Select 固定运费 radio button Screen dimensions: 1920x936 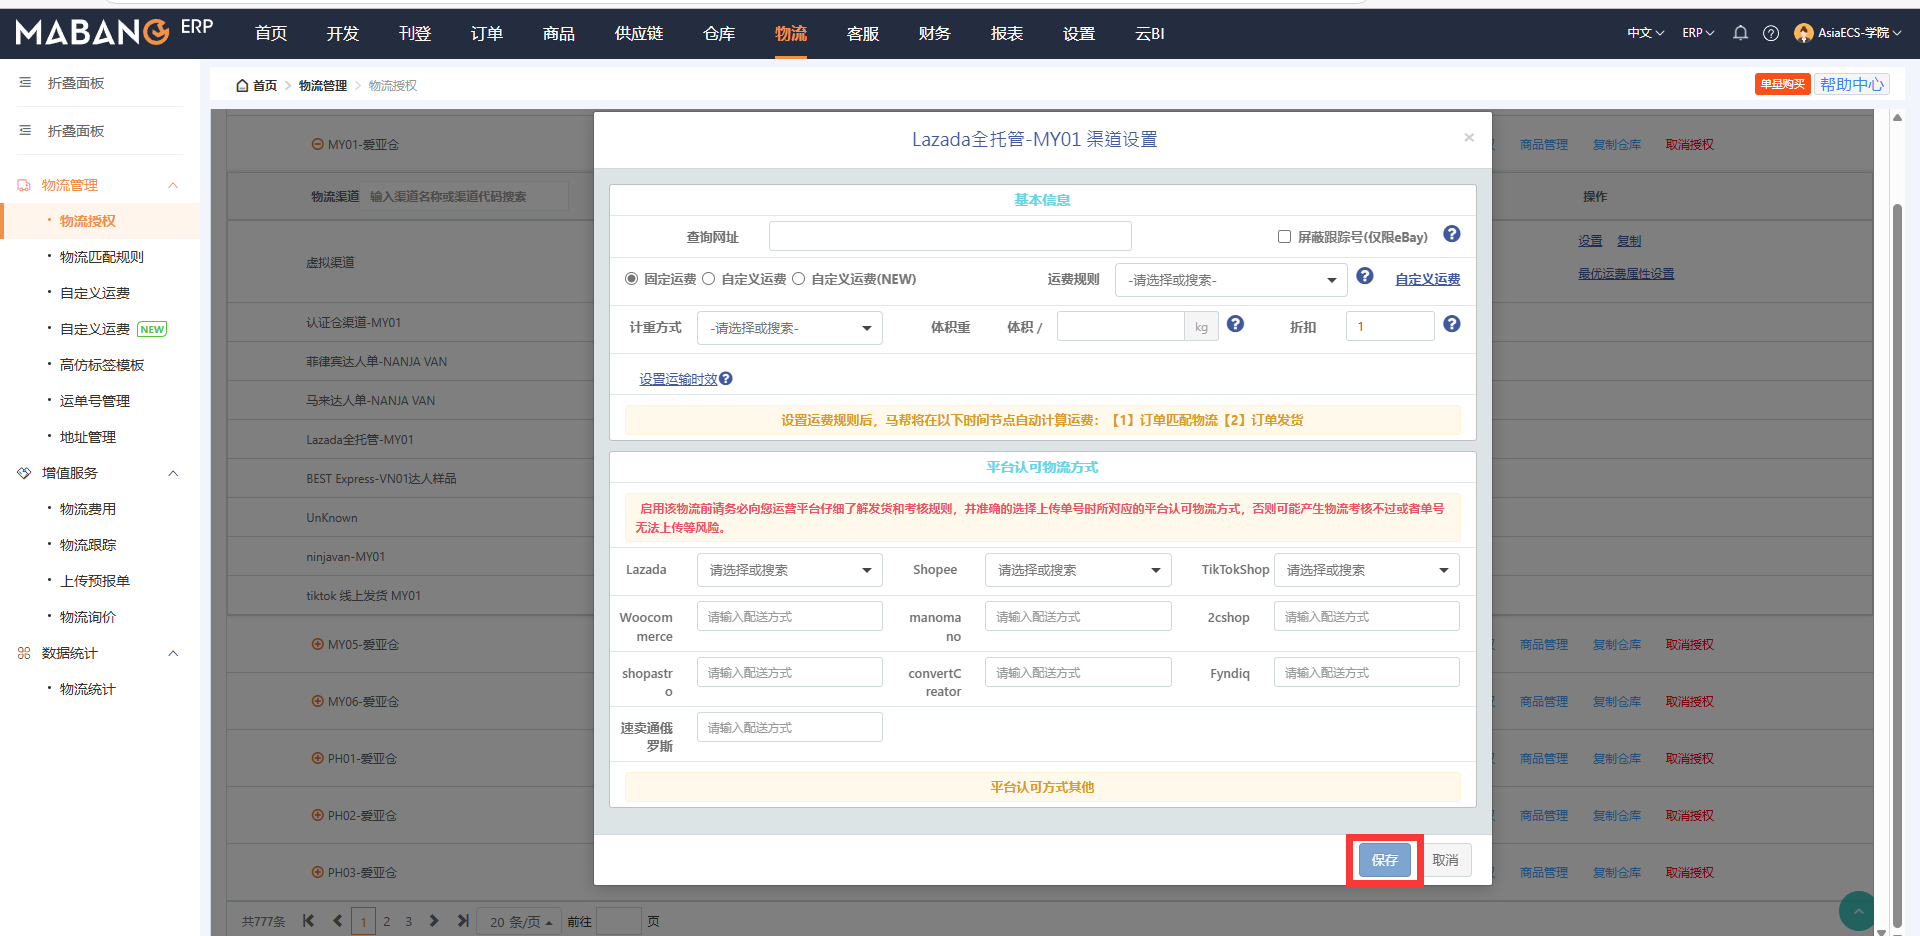(x=631, y=279)
